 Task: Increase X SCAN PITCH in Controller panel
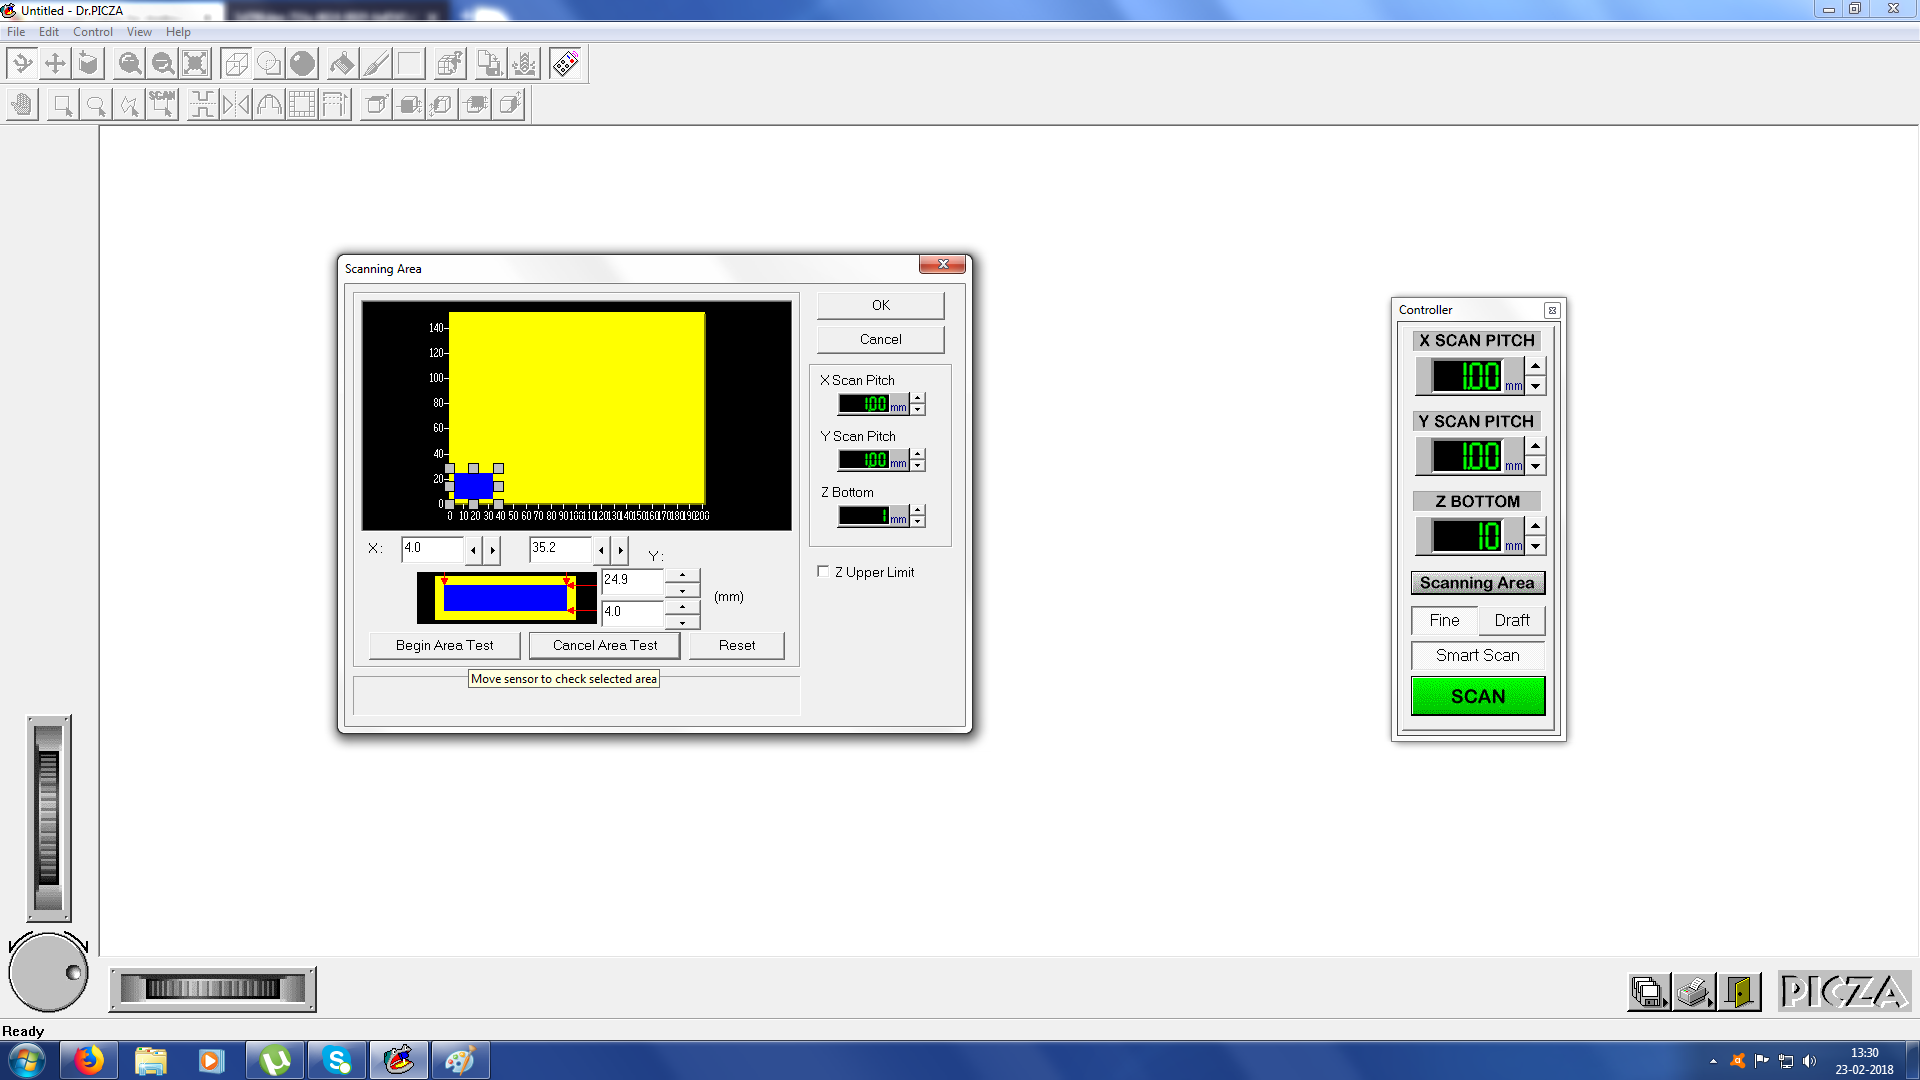(x=1535, y=366)
